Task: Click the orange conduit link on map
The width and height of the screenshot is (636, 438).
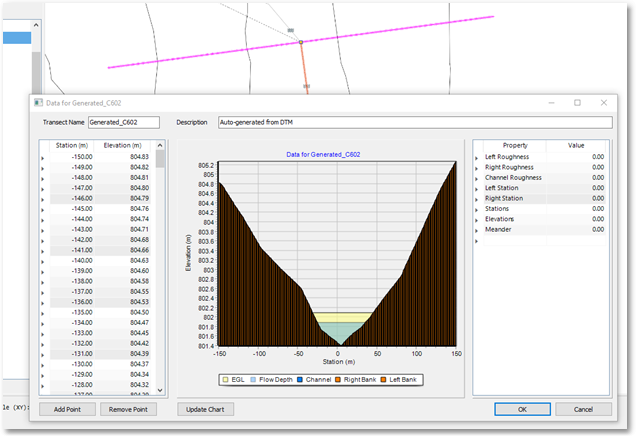Action: coord(304,69)
